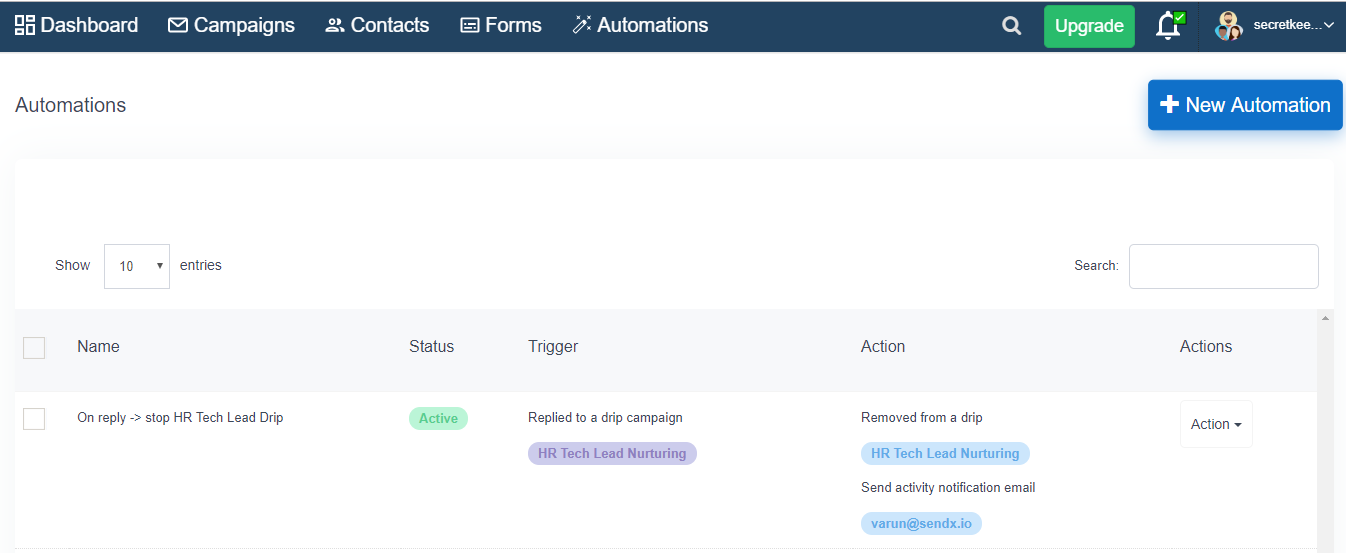This screenshot has width=1346, height=553.
Task: Open the show entries count dropdown
Action: pyautogui.click(x=137, y=266)
